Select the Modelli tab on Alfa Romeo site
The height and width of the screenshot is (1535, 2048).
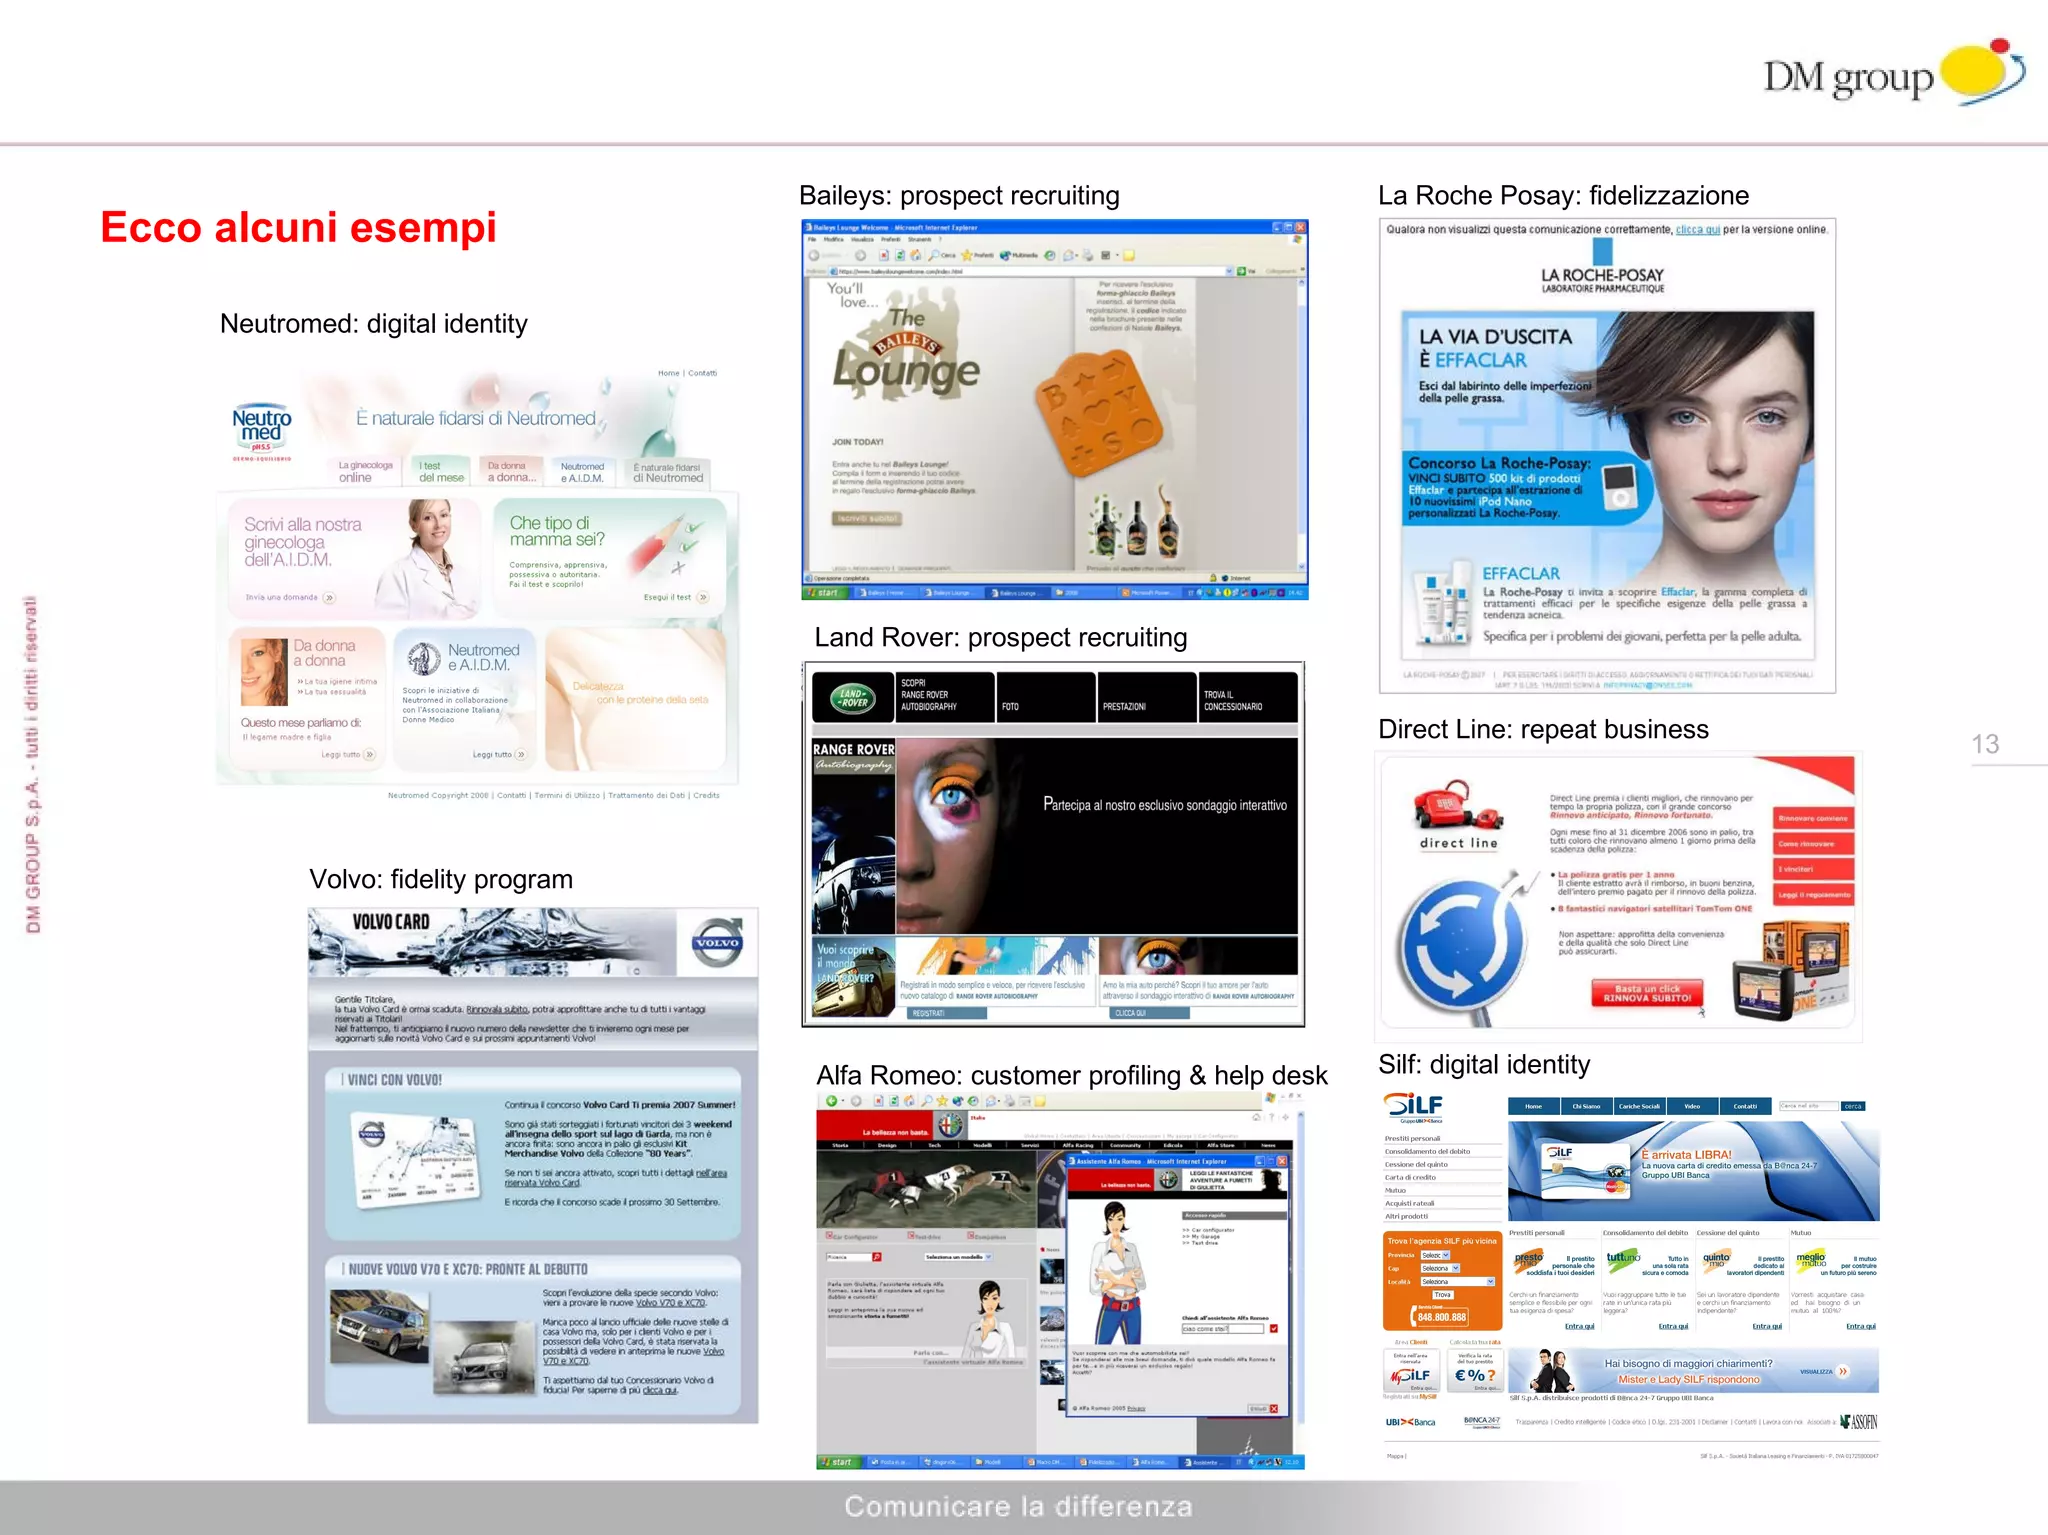[983, 1145]
